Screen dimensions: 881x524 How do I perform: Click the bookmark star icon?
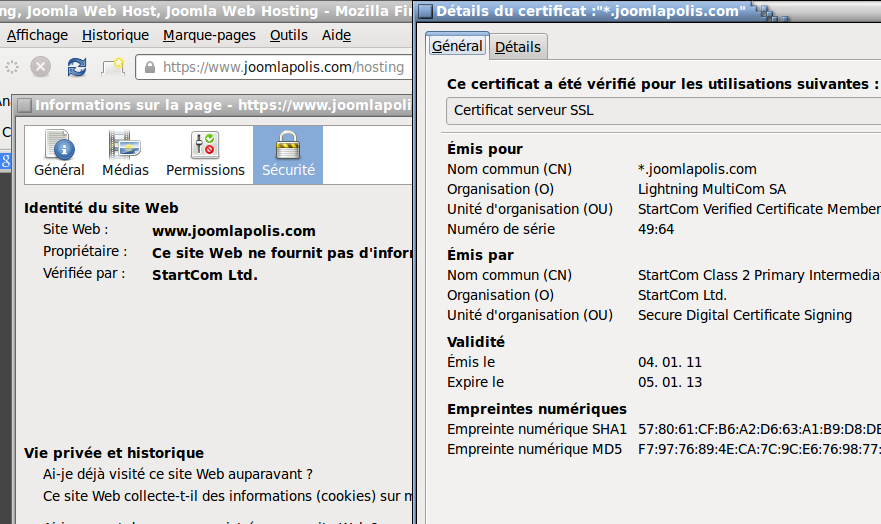(113, 67)
